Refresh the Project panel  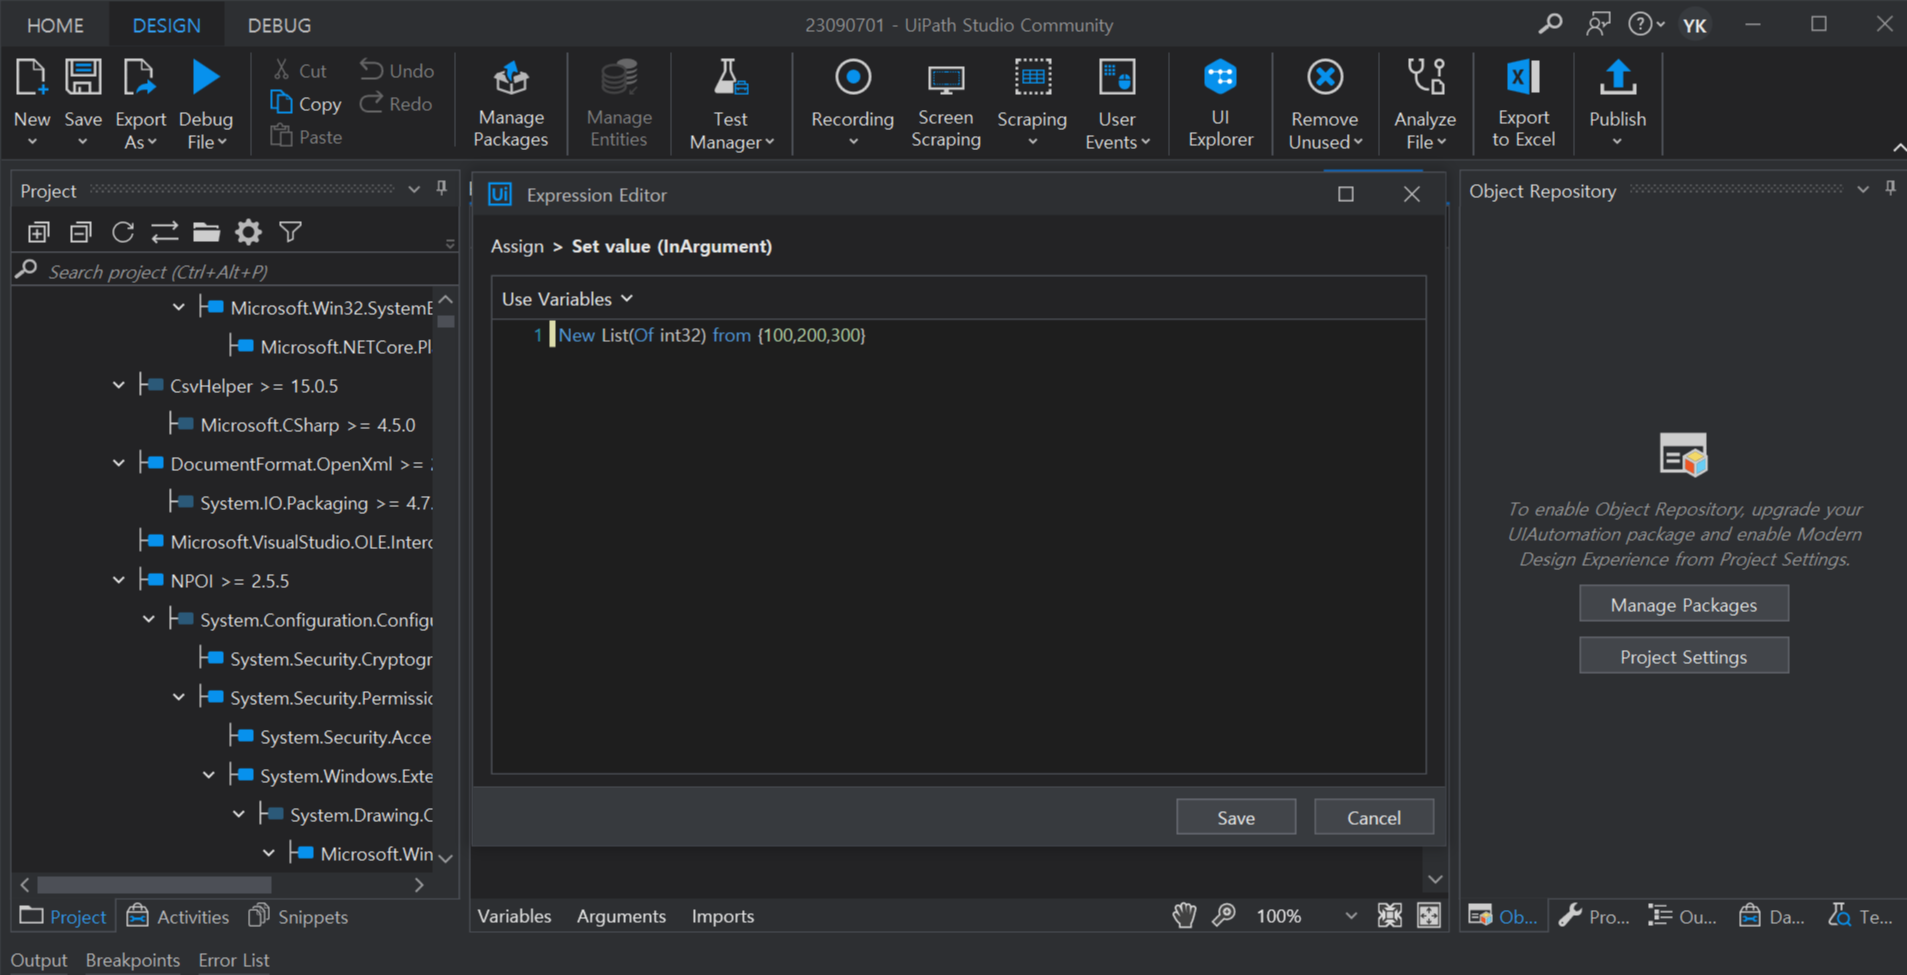123,232
